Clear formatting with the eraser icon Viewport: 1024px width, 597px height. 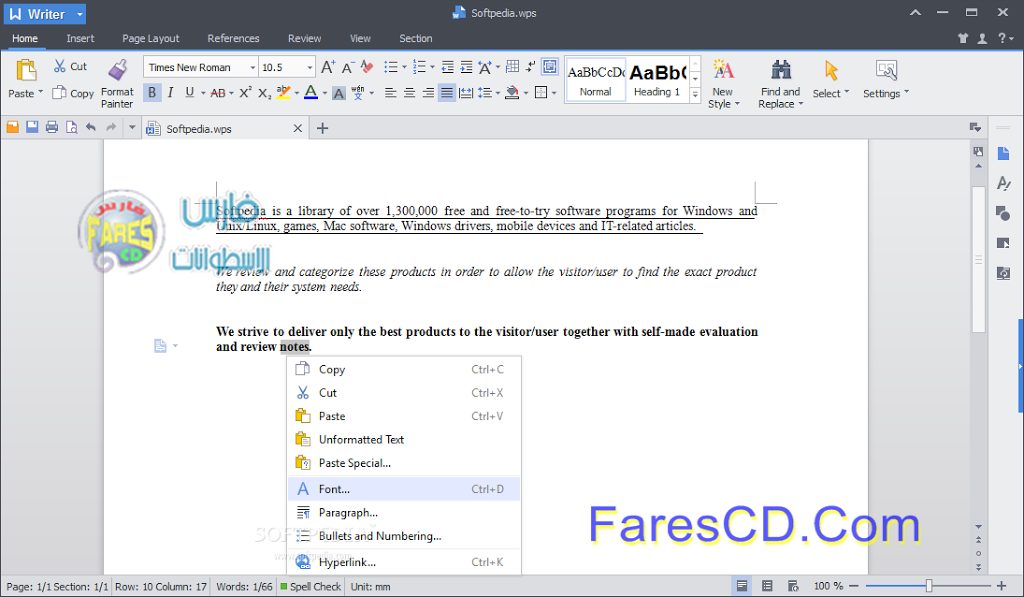[367, 67]
